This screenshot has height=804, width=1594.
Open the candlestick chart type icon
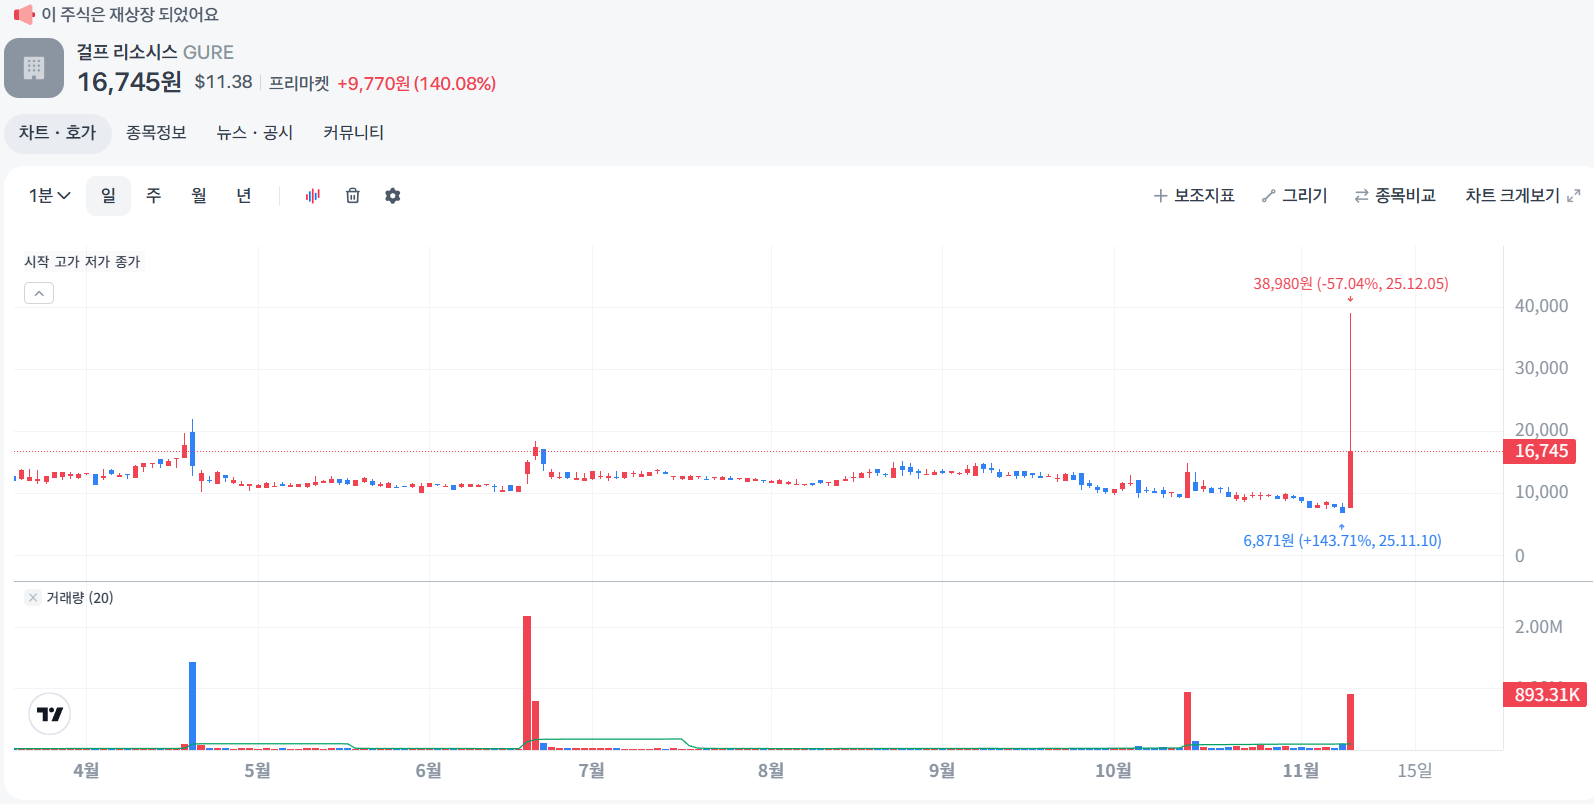tap(313, 196)
